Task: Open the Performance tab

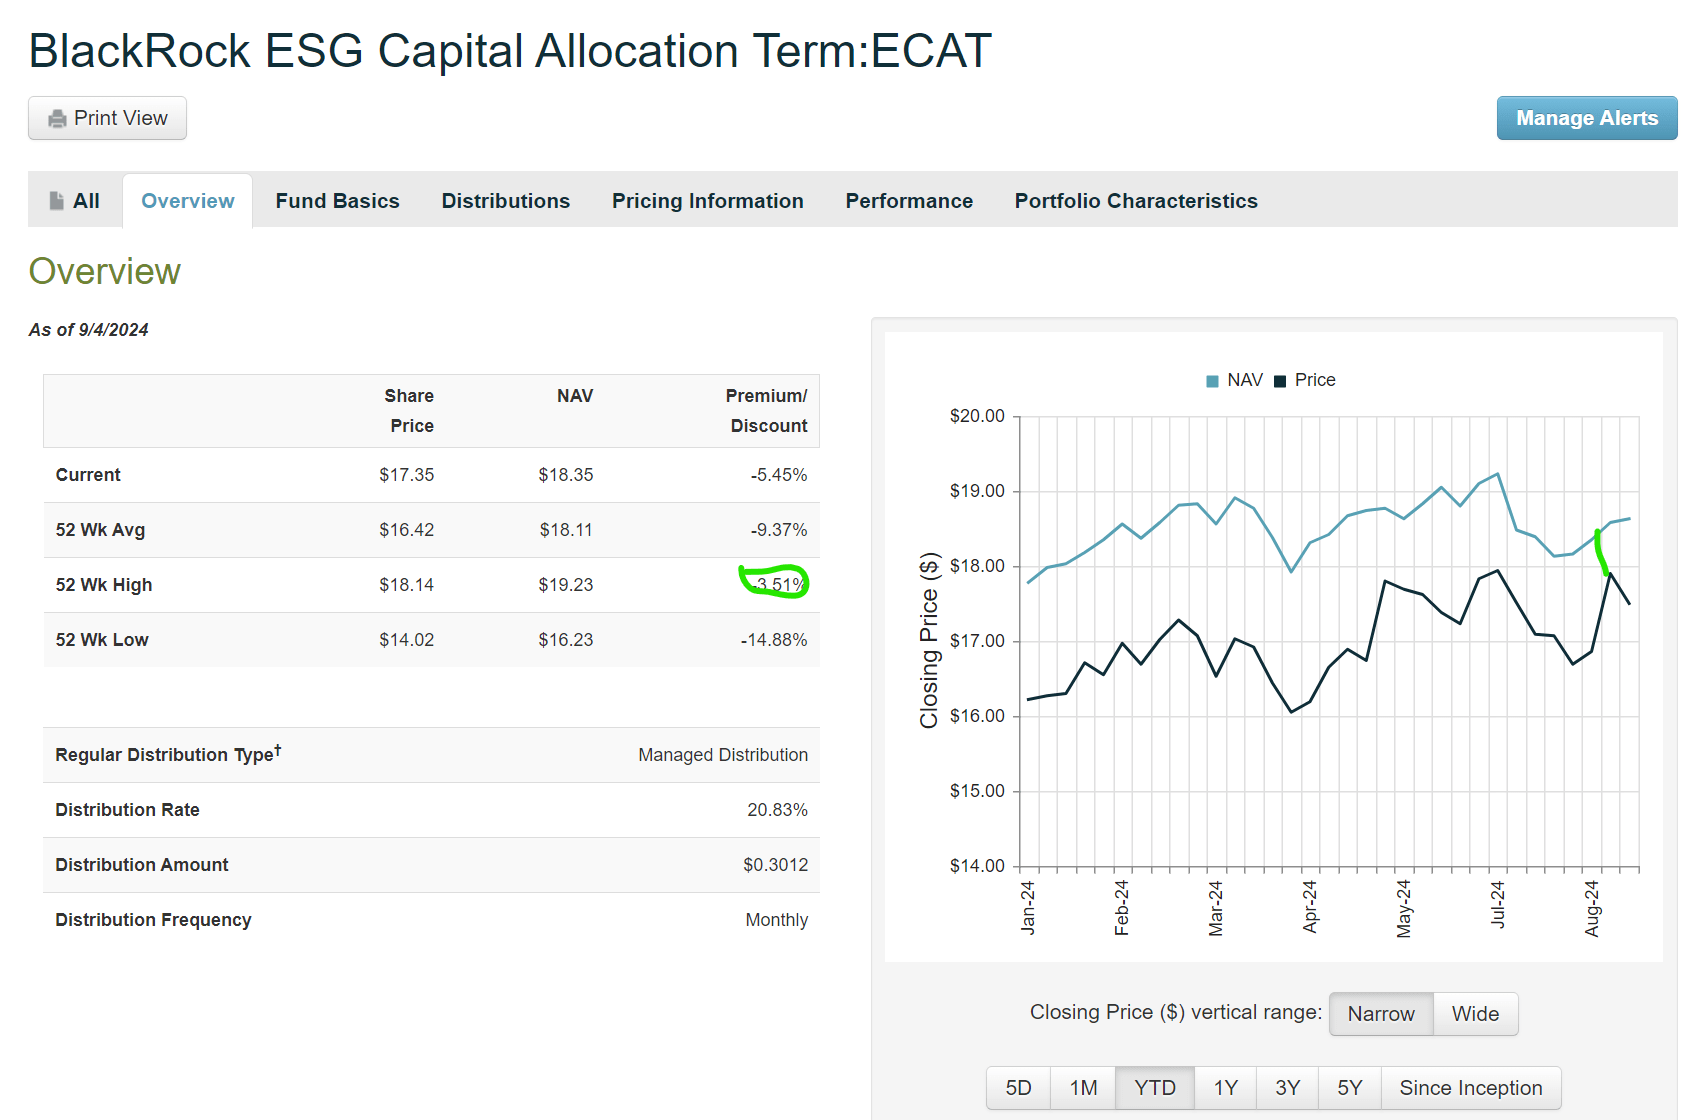Action: tap(908, 200)
